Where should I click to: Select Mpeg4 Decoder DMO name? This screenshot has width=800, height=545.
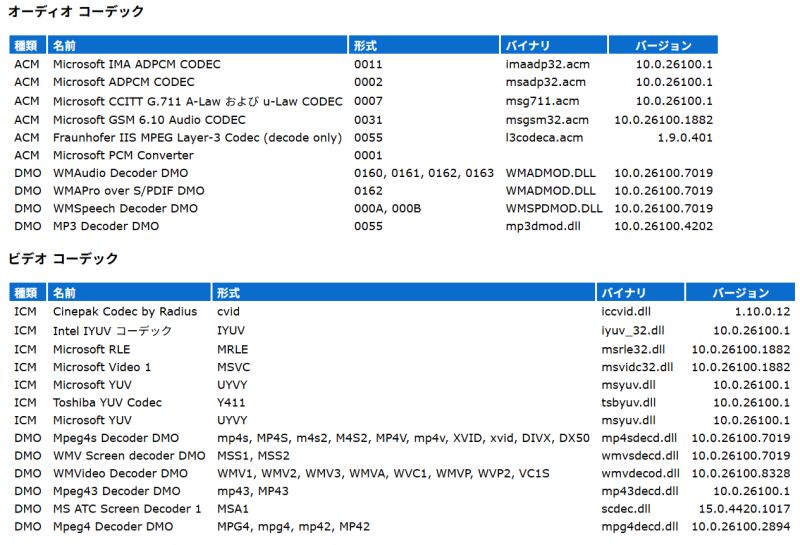(x=113, y=526)
